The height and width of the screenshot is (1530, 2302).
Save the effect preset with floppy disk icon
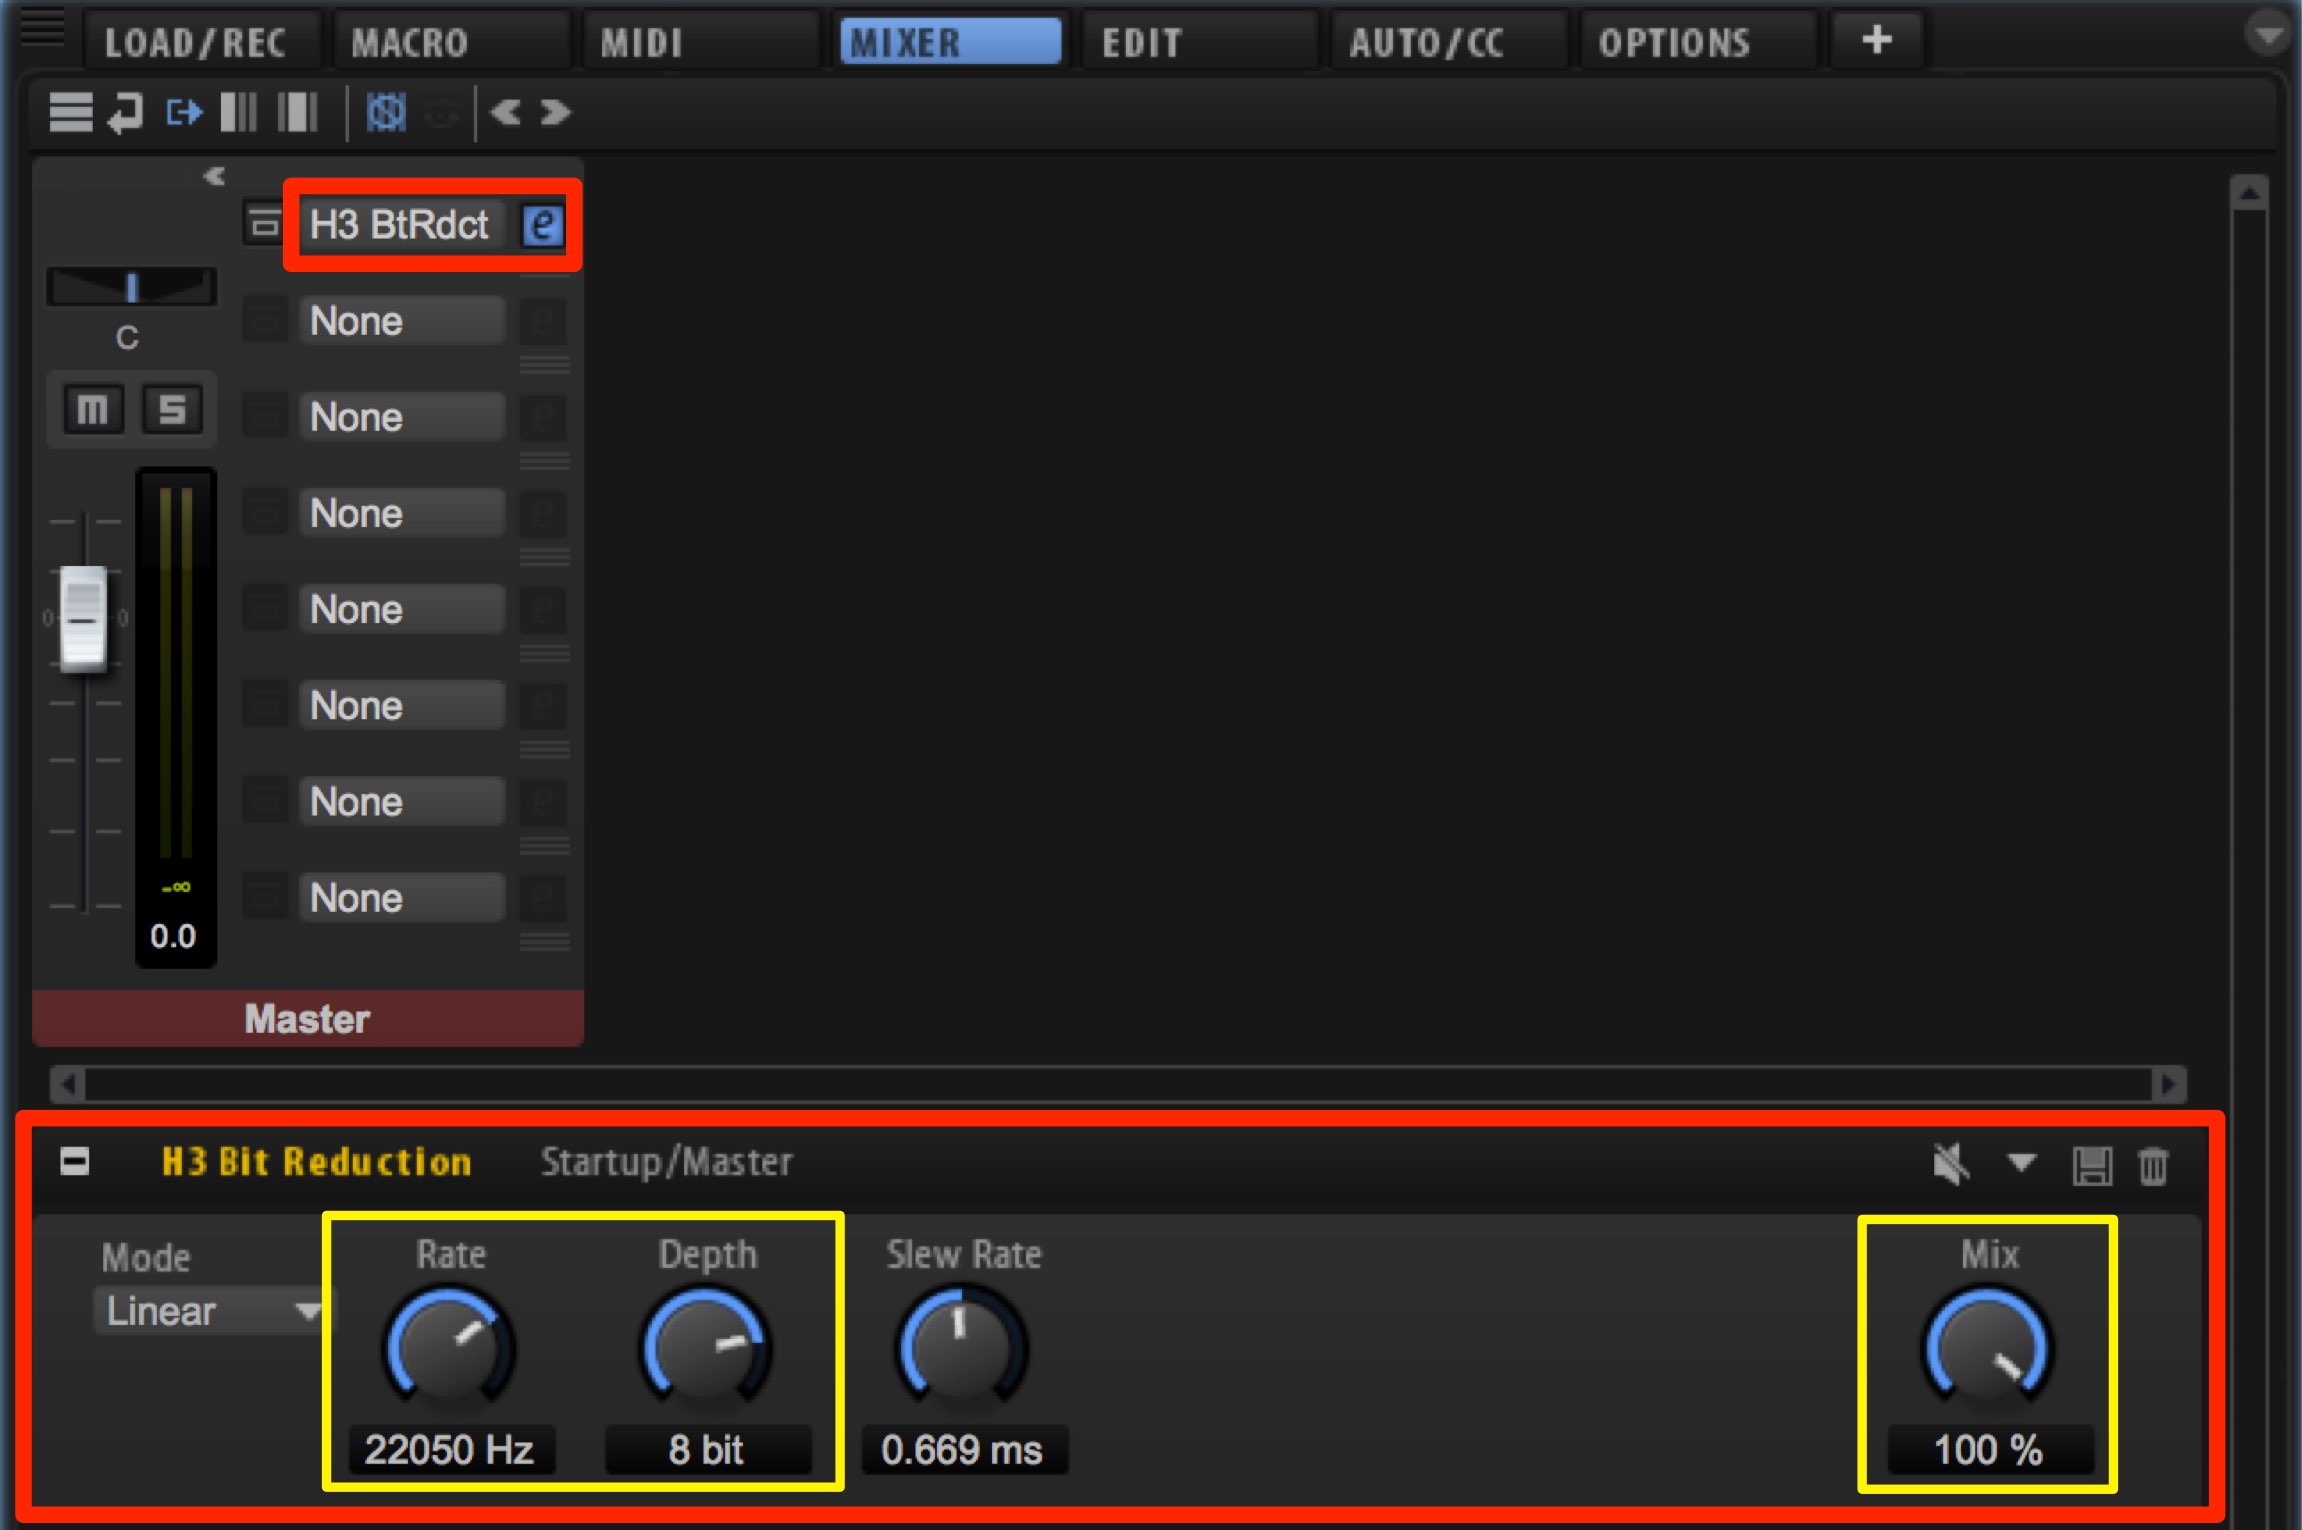click(x=2092, y=1166)
